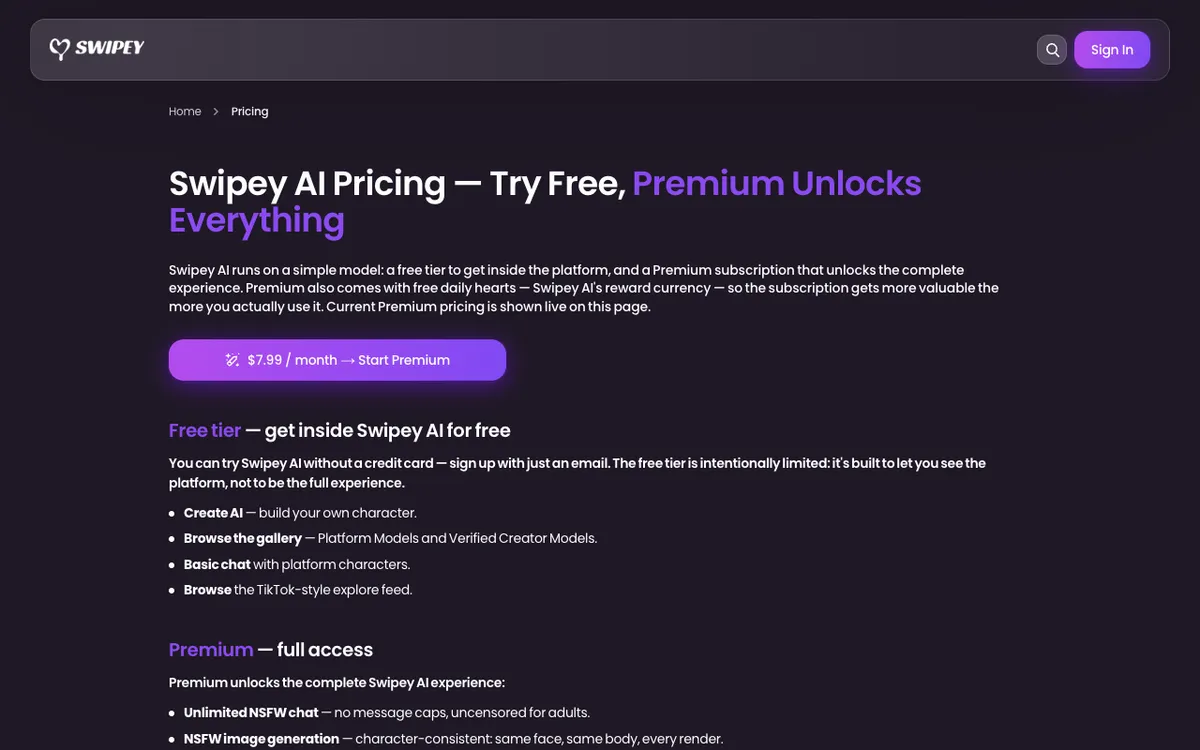Start Premium at $7.99 per month

coord(337,360)
